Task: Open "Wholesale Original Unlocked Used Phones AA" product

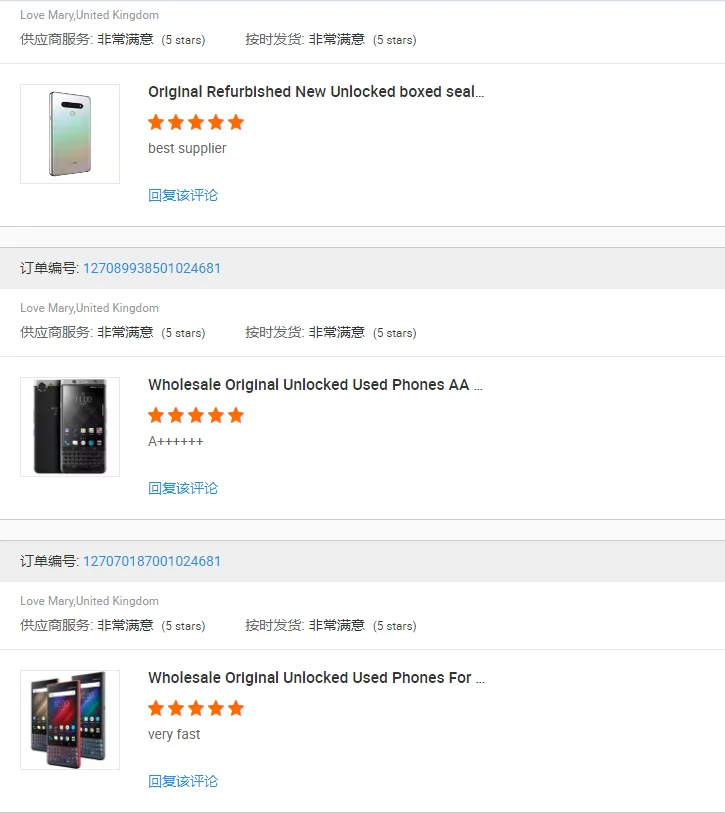Action: point(316,385)
